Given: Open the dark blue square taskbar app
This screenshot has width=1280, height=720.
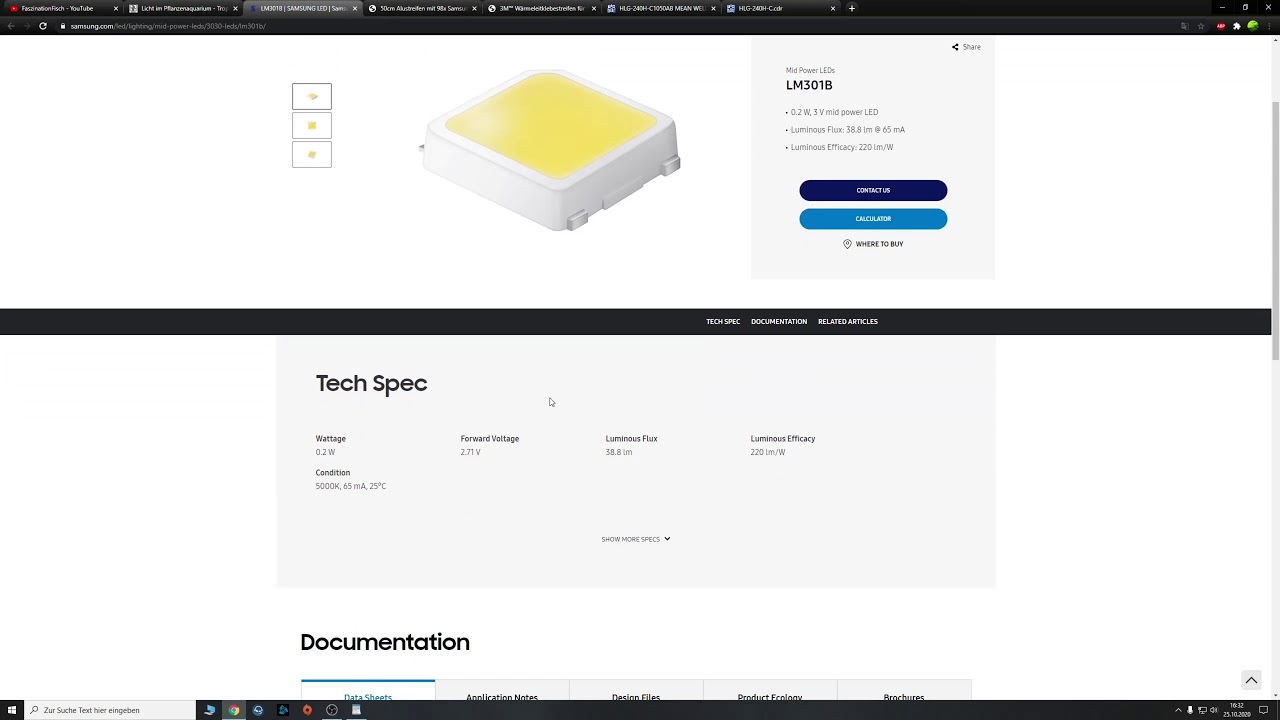Looking at the screenshot, I should click(283, 710).
